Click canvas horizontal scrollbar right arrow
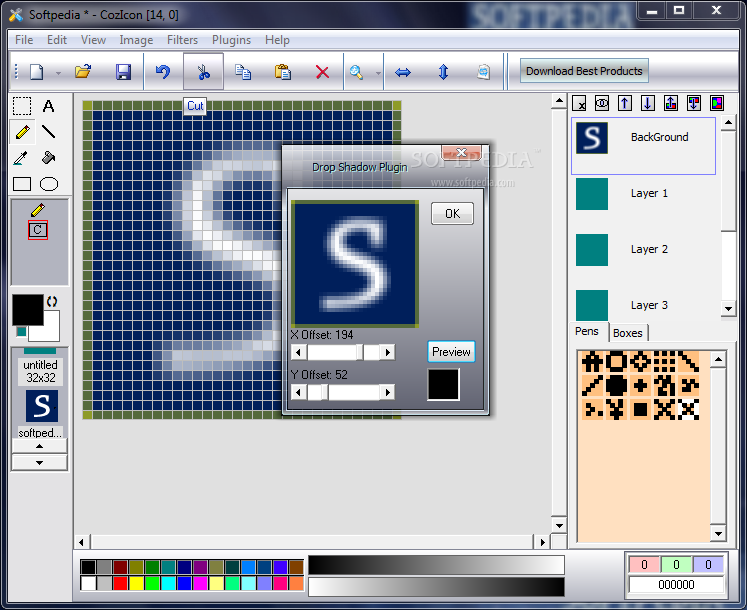 [x=542, y=542]
